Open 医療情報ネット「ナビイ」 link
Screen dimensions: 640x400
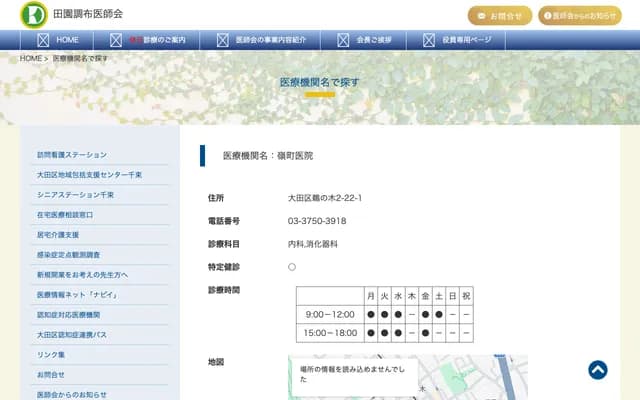(78, 295)
